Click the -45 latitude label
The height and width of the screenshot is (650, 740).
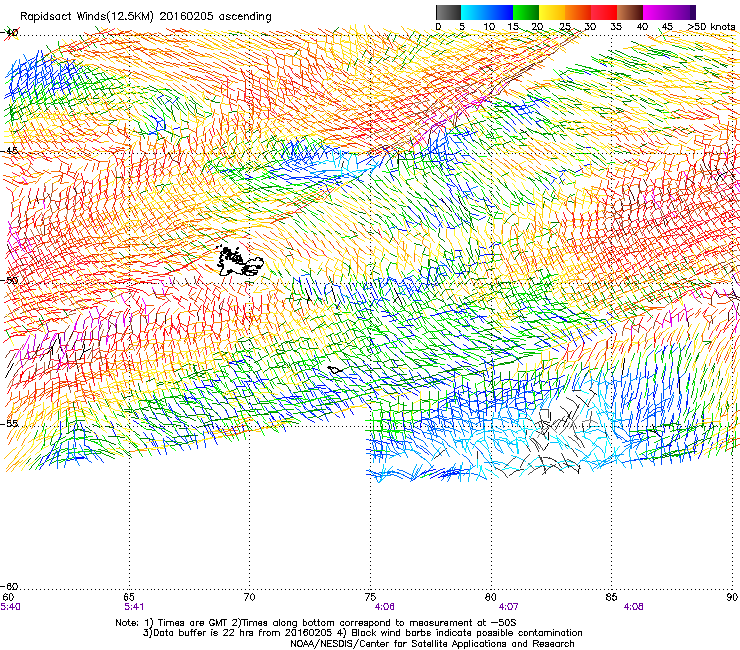point(9,151)
